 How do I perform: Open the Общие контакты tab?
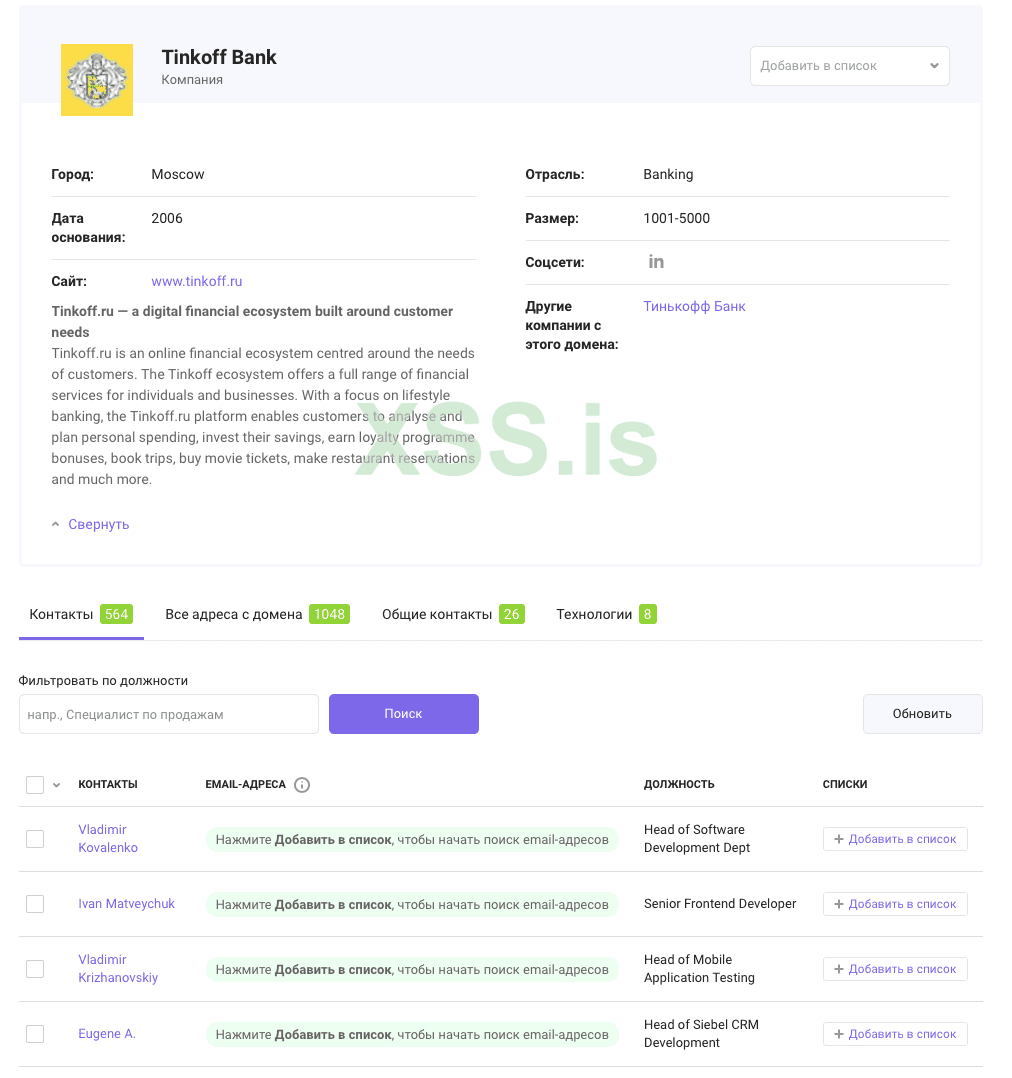click(x=453, y=615)
